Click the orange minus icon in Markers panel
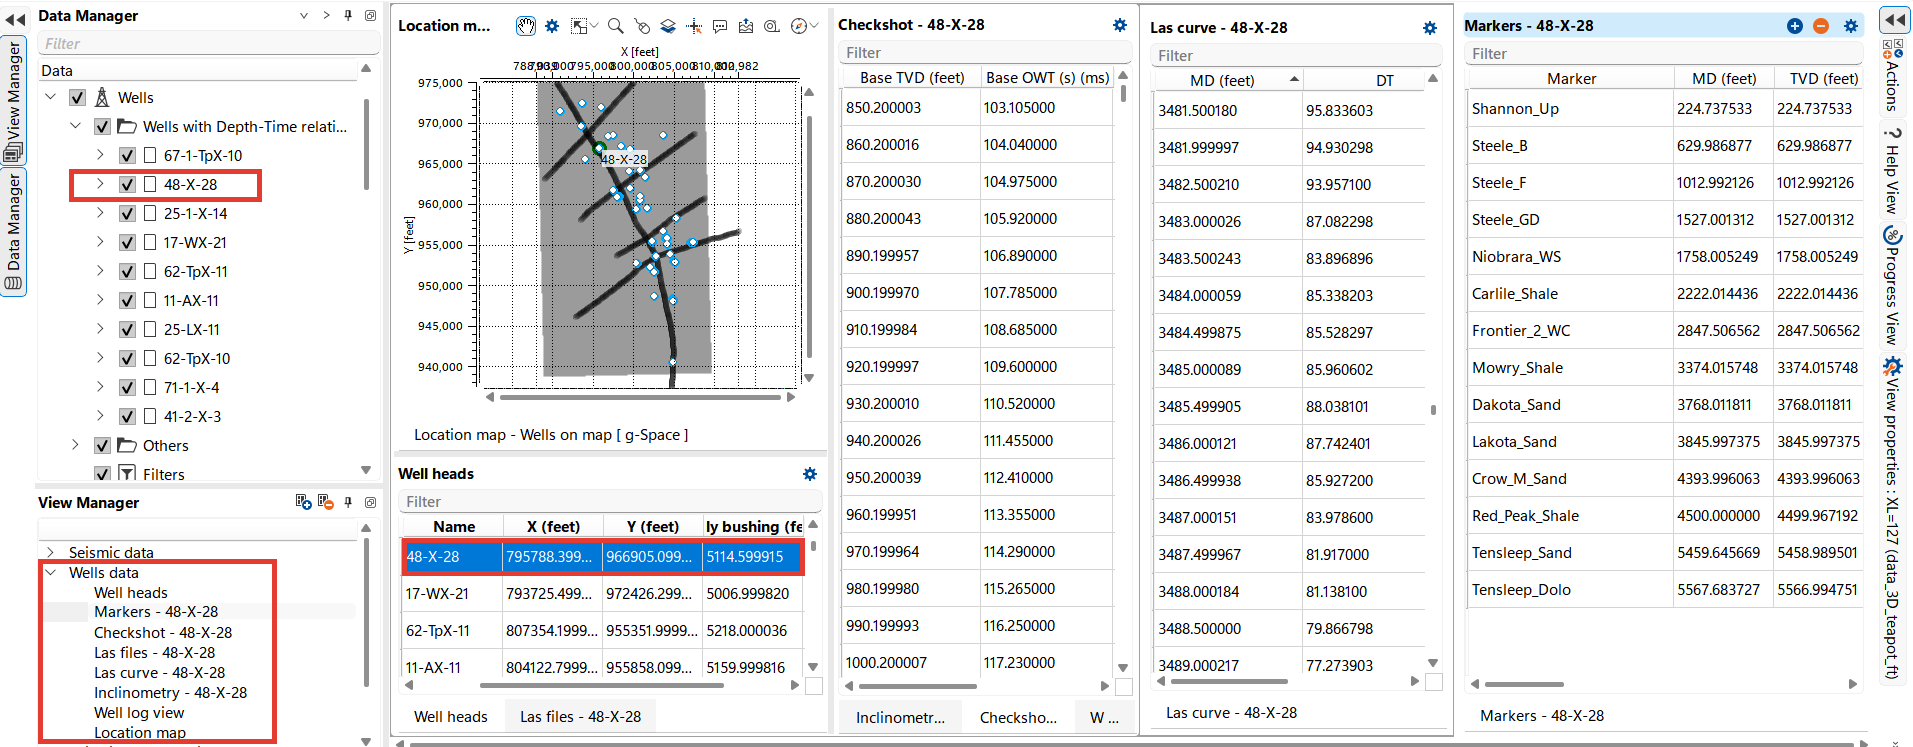The width and height of the screenshot is (1913, 747). pos(1821,26)
